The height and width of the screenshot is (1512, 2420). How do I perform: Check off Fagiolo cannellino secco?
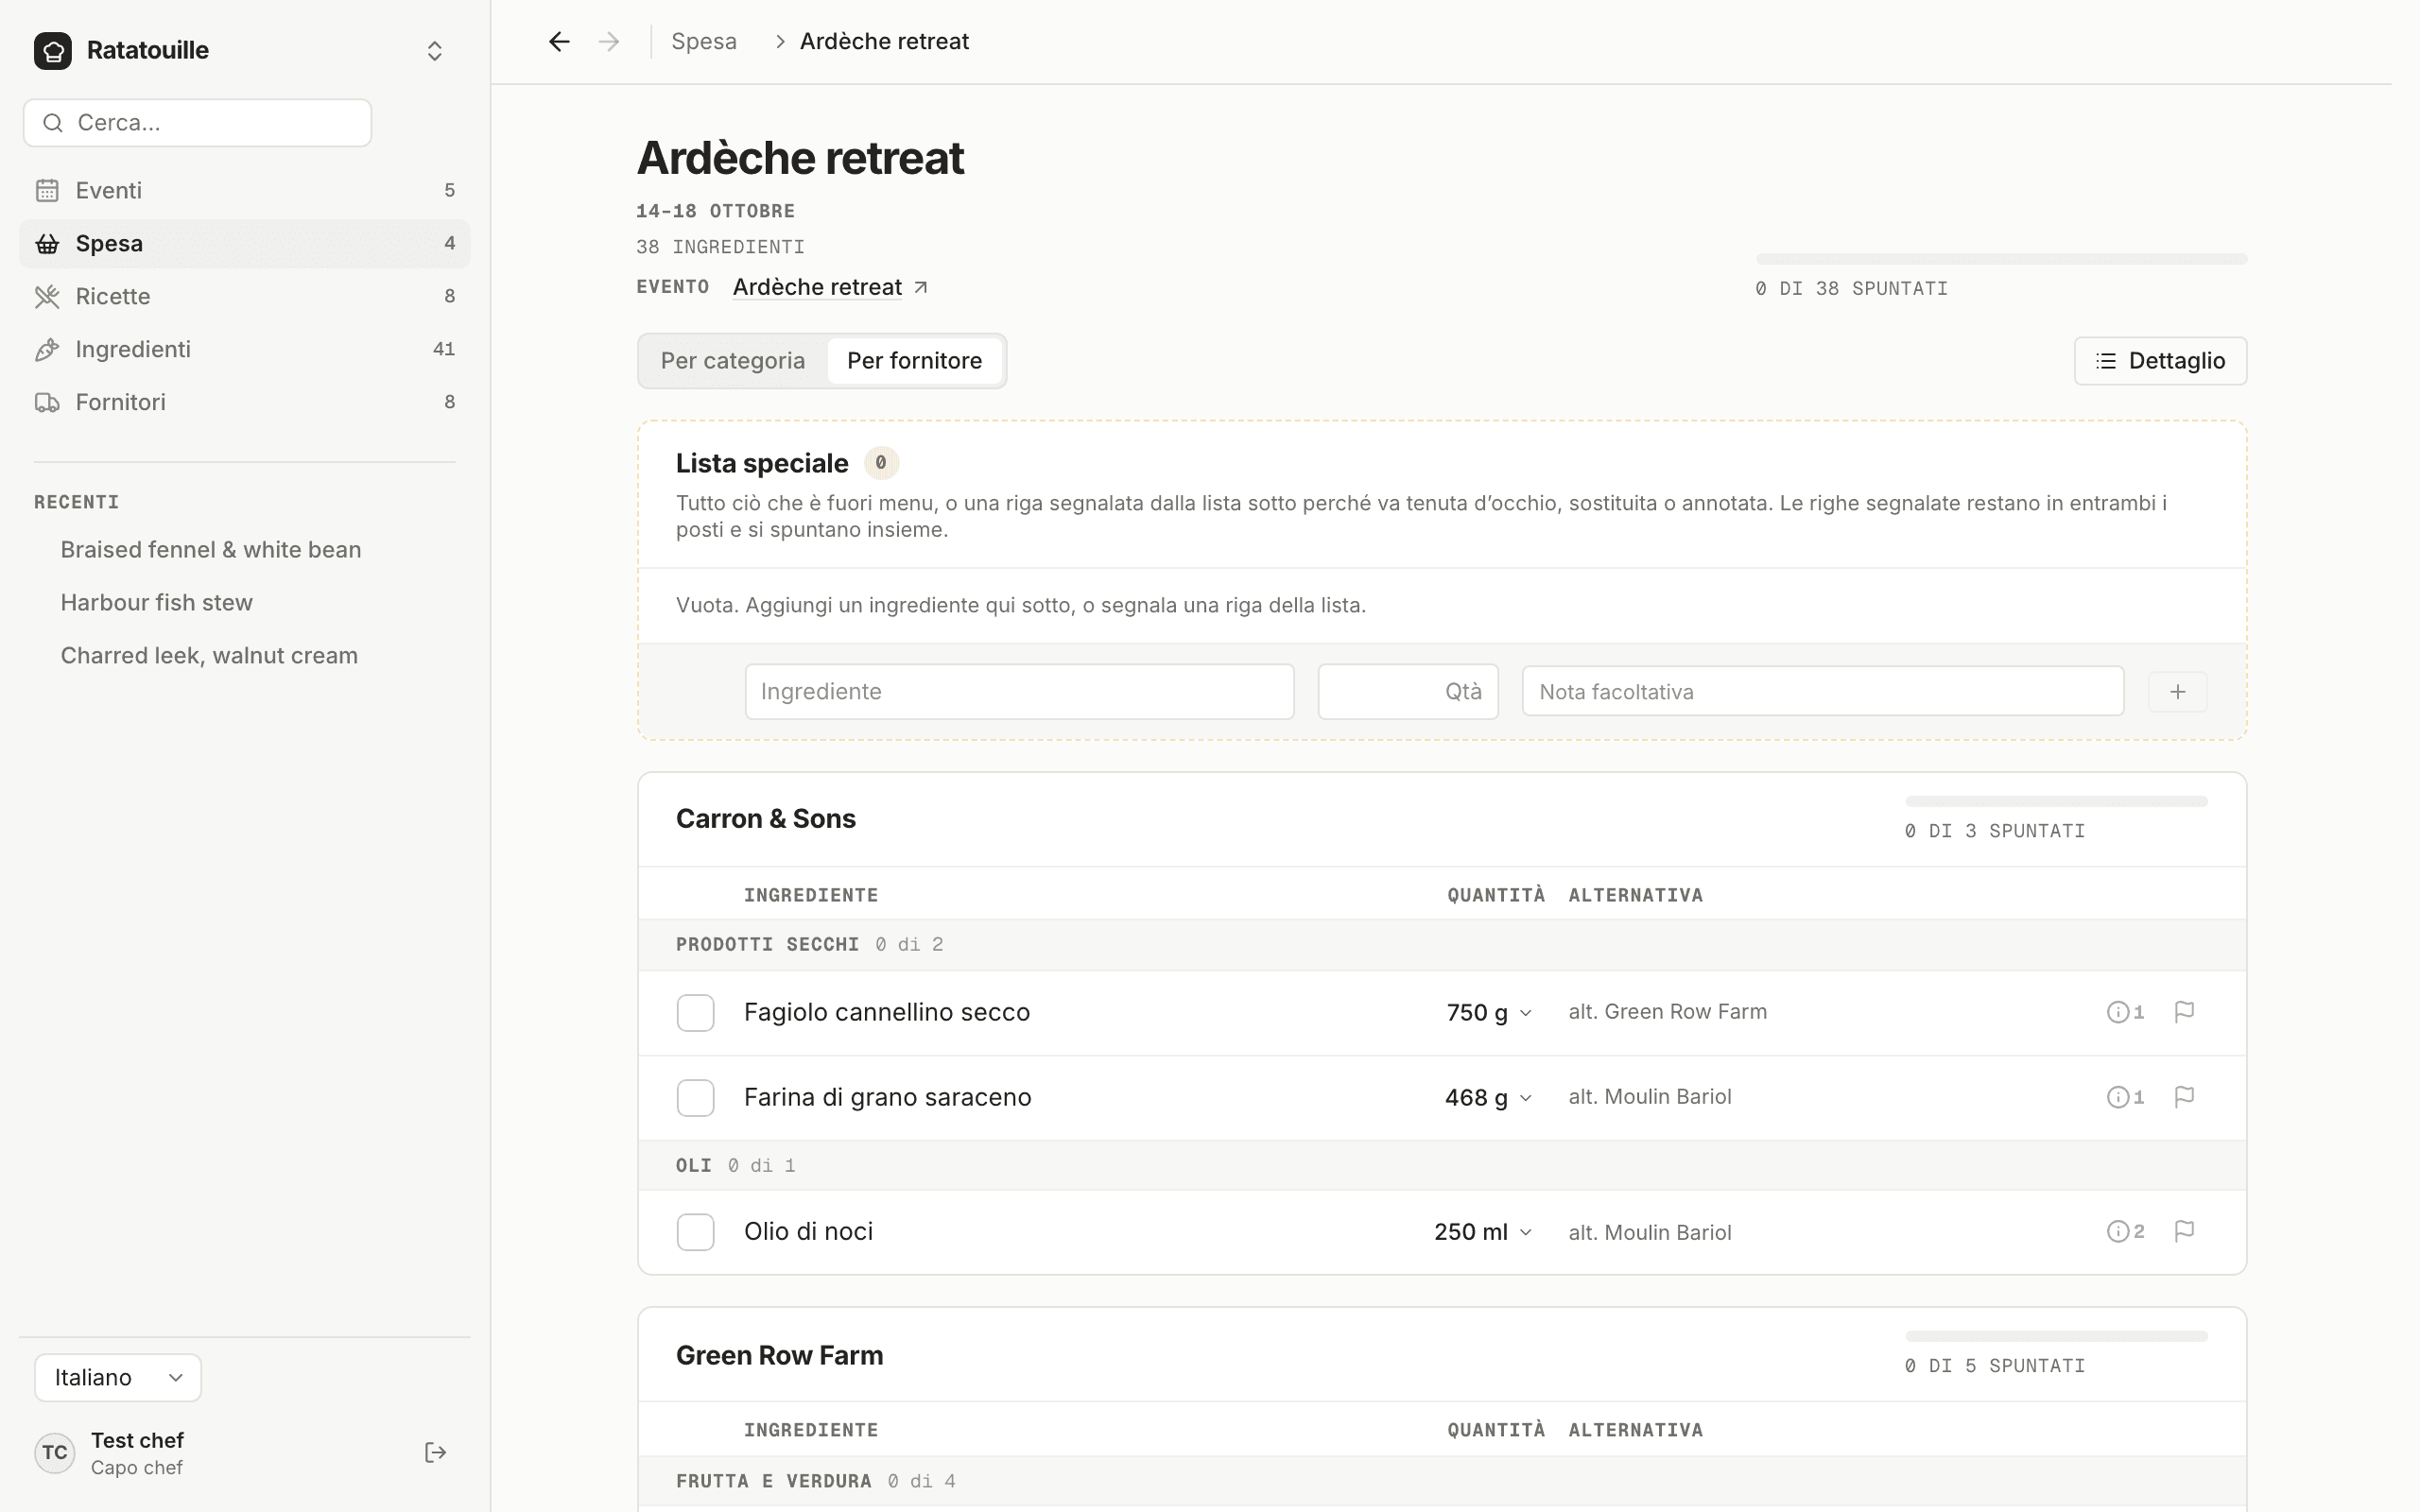click(695, 1013)
